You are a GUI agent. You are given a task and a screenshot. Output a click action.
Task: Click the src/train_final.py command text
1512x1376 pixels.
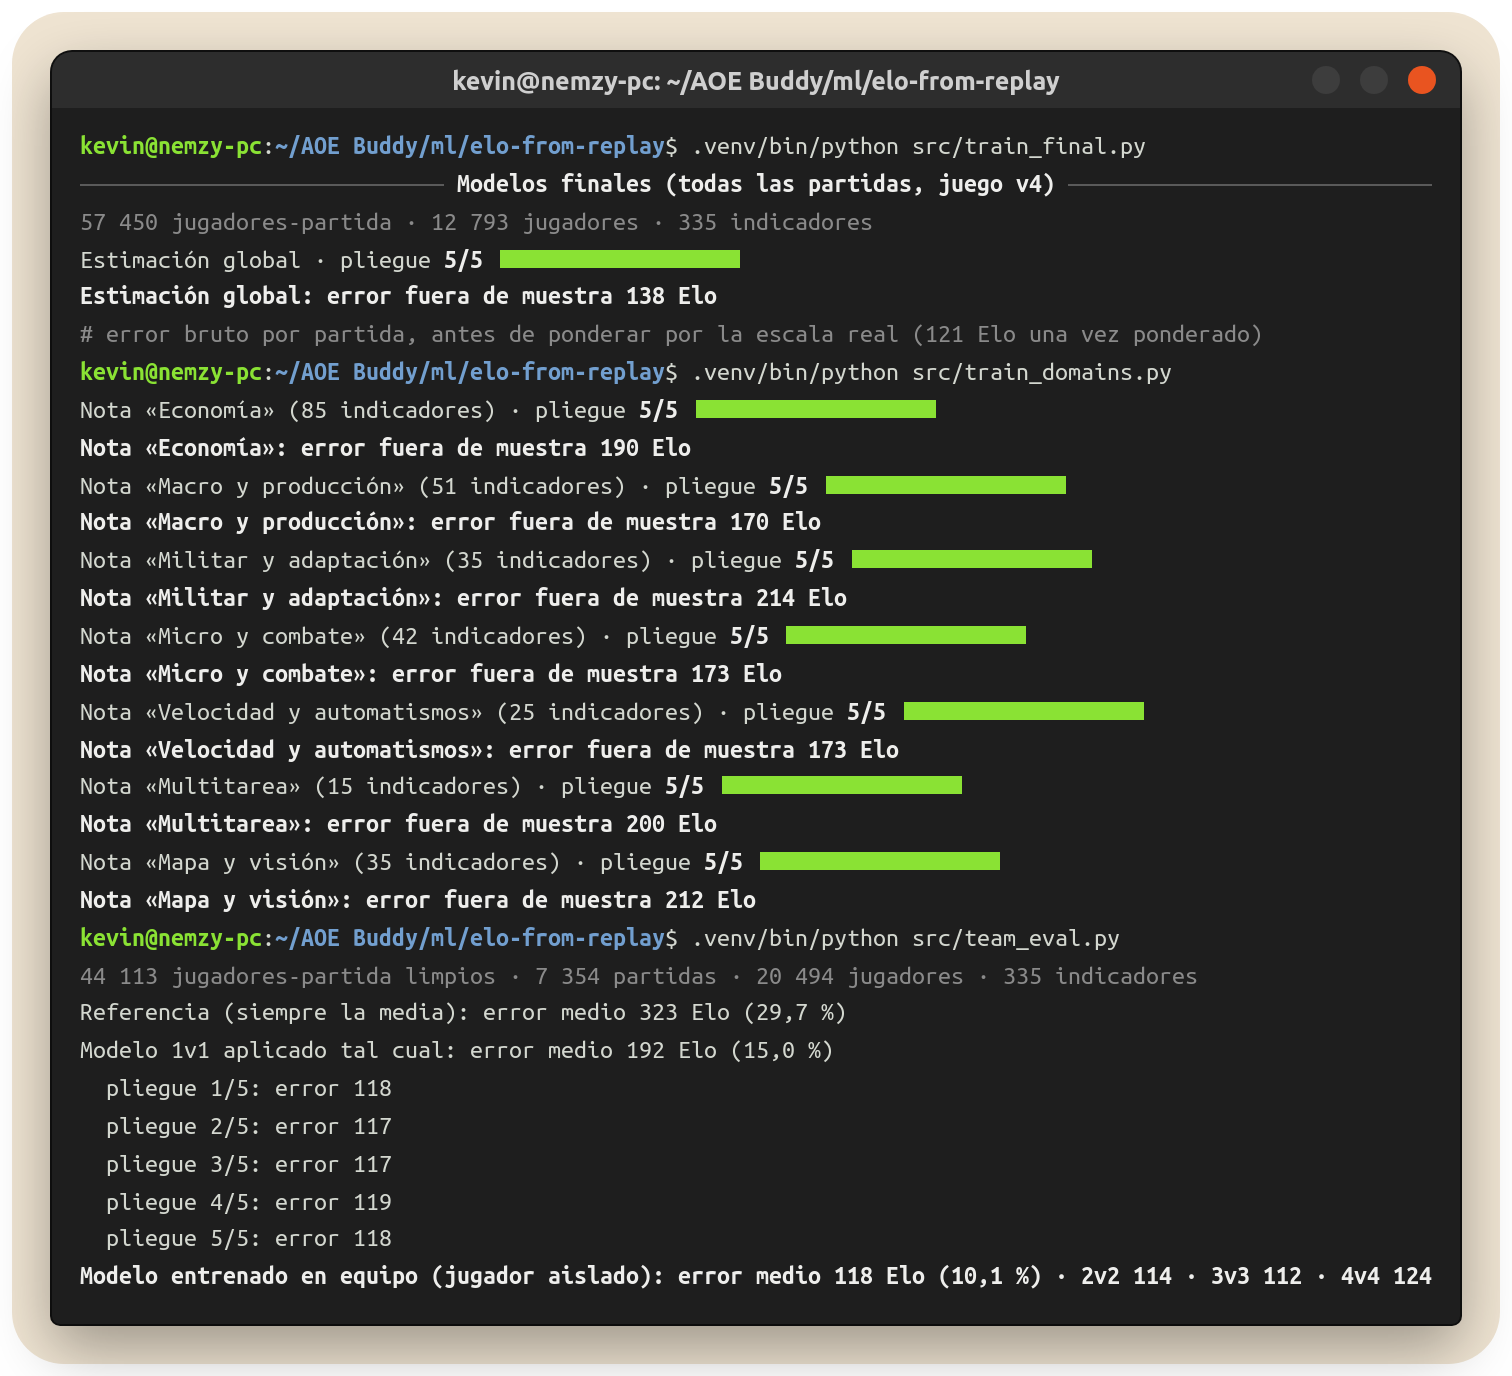[x=1029, y=147]
